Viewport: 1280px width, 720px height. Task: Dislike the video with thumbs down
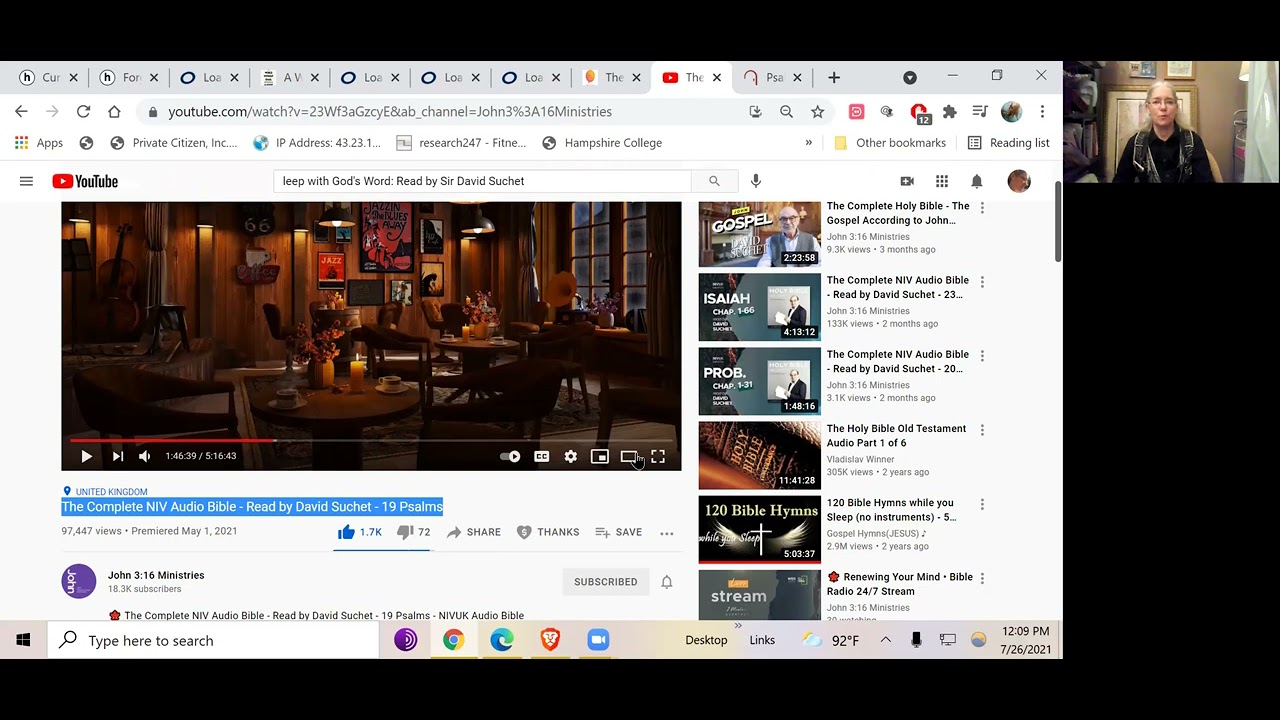[413, 532]
